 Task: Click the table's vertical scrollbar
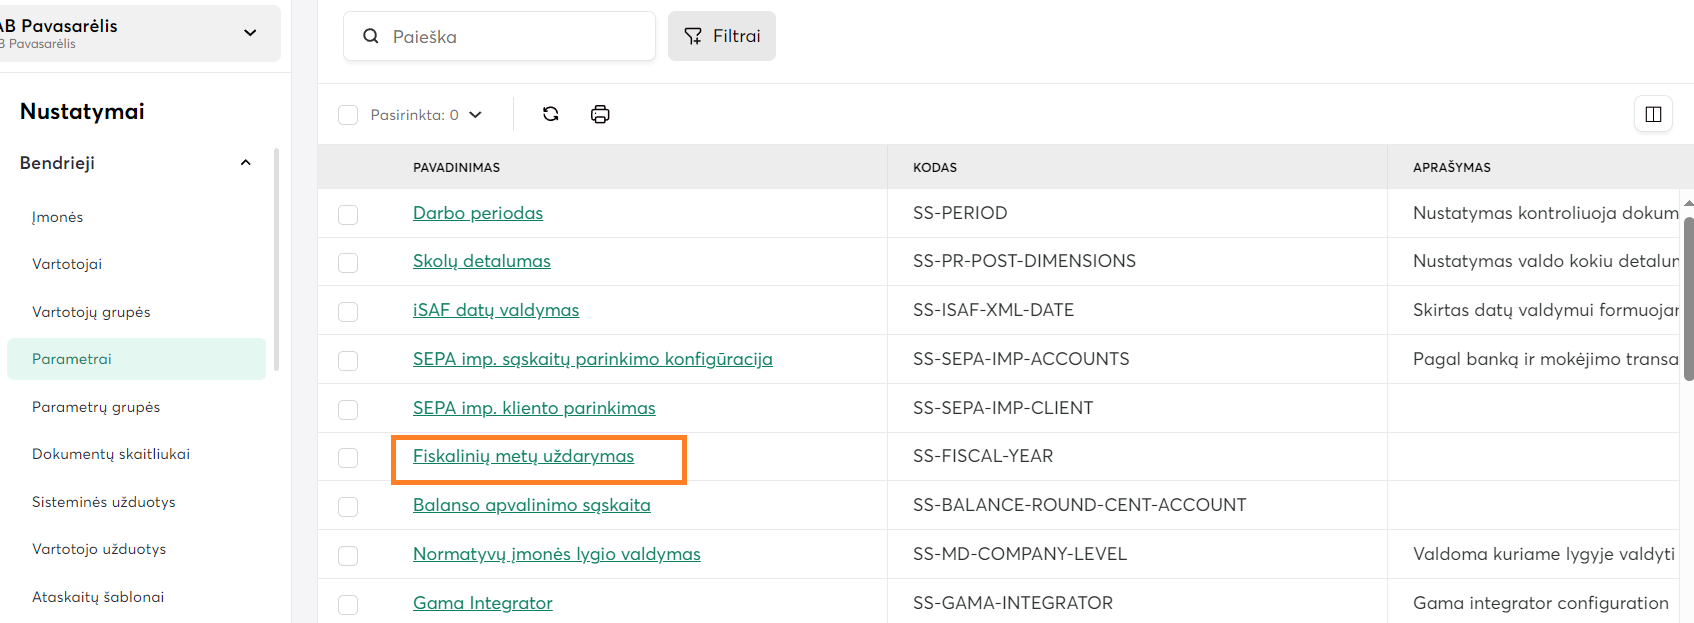point(1688,300)
